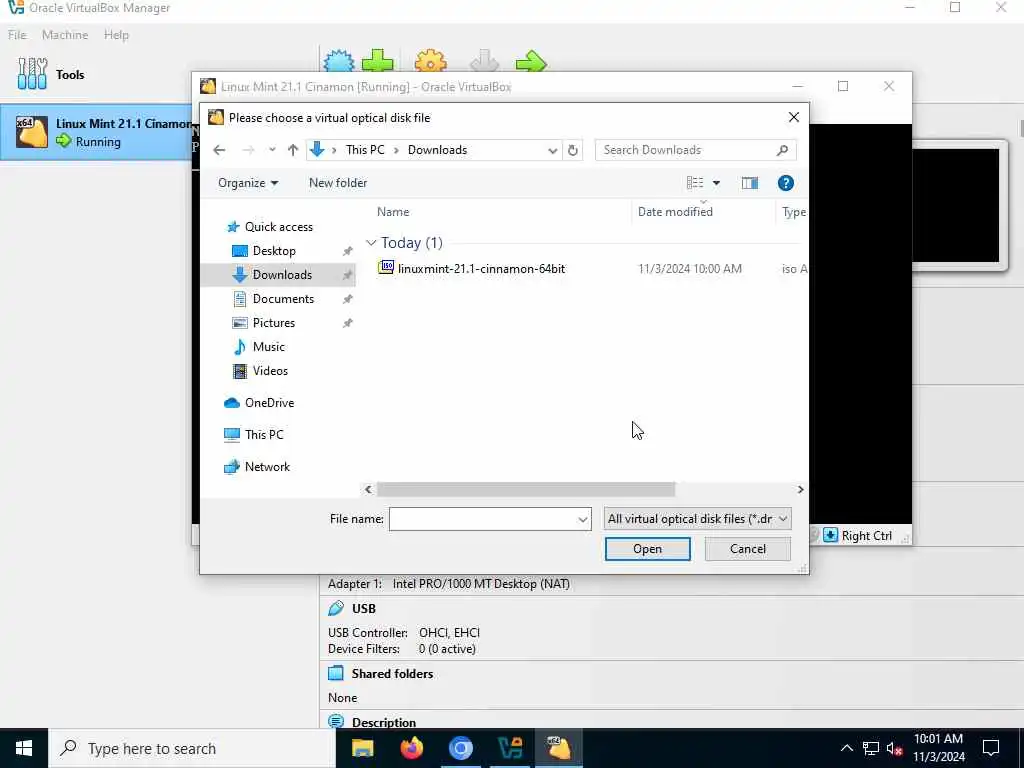Click the horizontal scrollbar in file list
Screen dimensions: 1024x768
tap(526, 490)
